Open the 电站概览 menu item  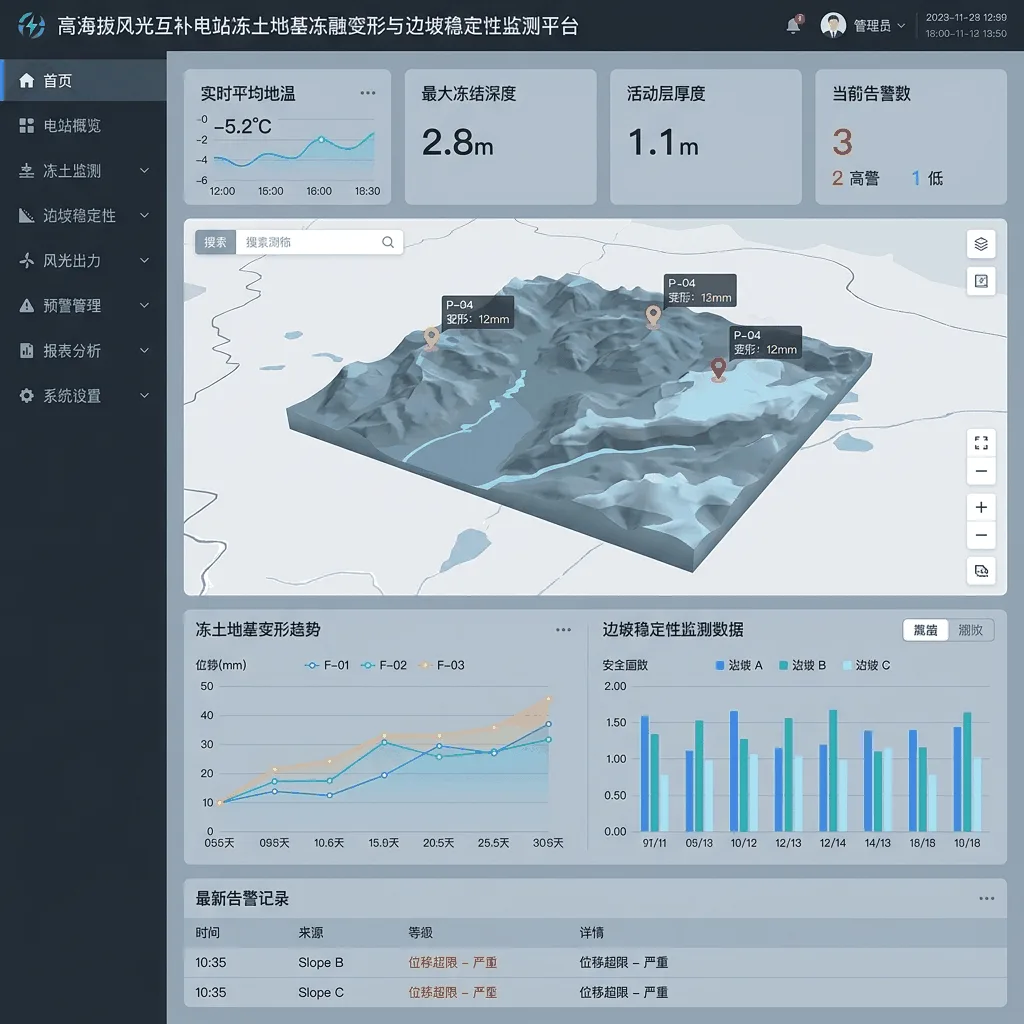[x=84, y=125]
